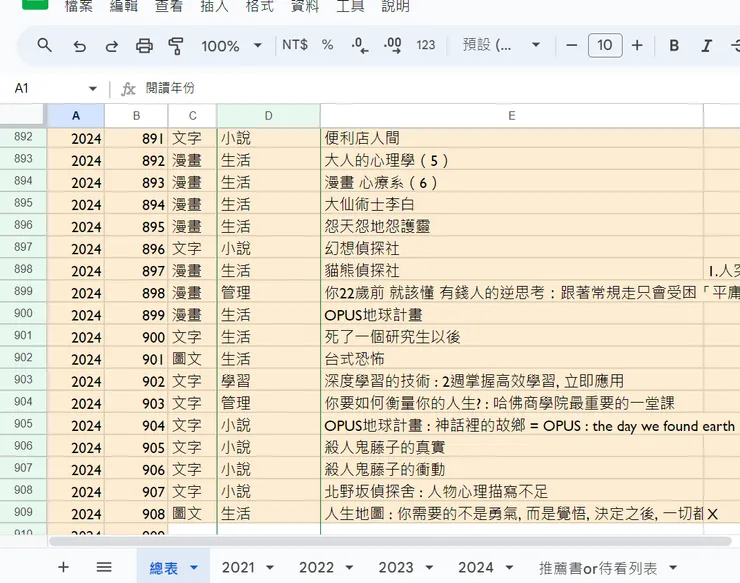Print the spreadsheet
Viewport: 740px width, 583px height.
tap(144, 46)
